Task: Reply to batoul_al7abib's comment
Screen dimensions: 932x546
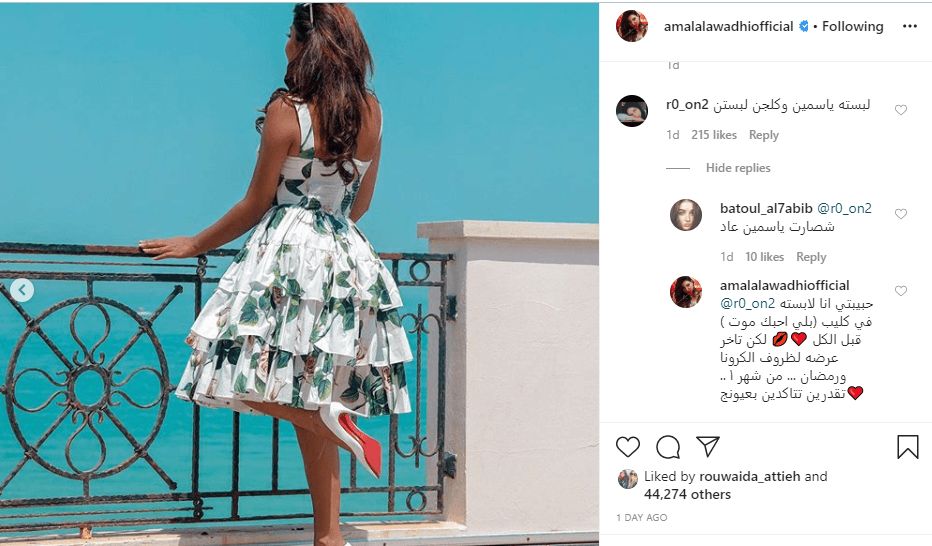Action: point(811,257)
